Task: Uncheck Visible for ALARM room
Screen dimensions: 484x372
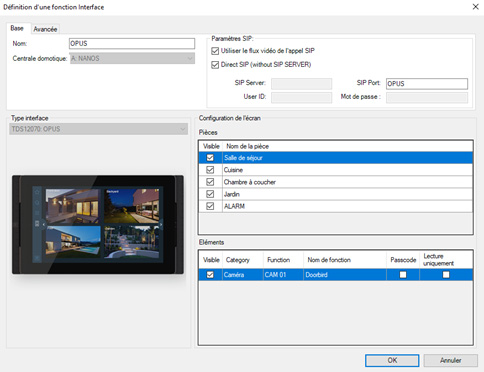Action: pyautogui.click(x=210, y=206)
